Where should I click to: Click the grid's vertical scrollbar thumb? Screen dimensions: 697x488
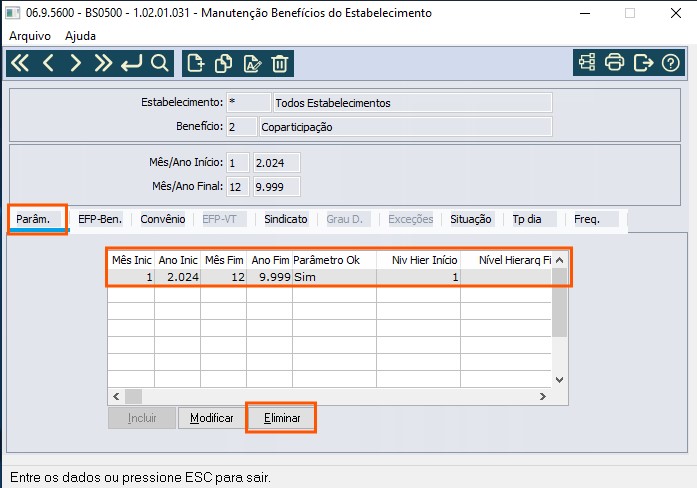560,303
